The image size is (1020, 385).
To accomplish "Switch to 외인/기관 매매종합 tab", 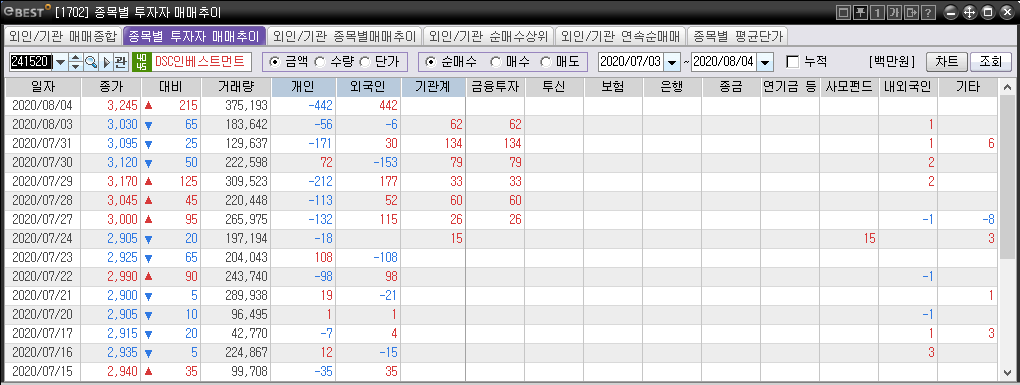I will 62,36.
